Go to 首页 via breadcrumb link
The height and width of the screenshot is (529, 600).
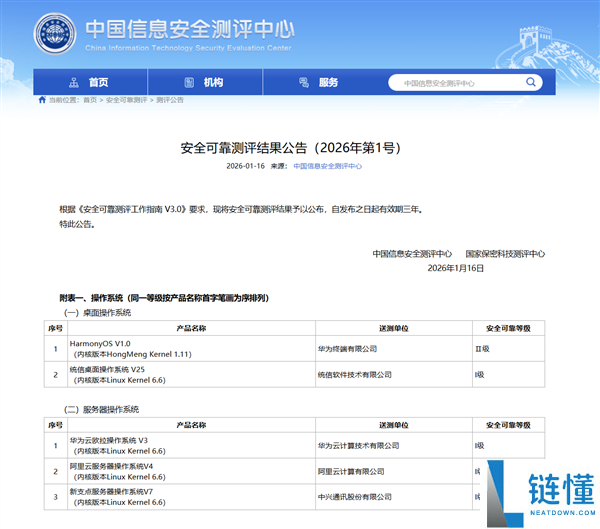(x=90, y=100)
